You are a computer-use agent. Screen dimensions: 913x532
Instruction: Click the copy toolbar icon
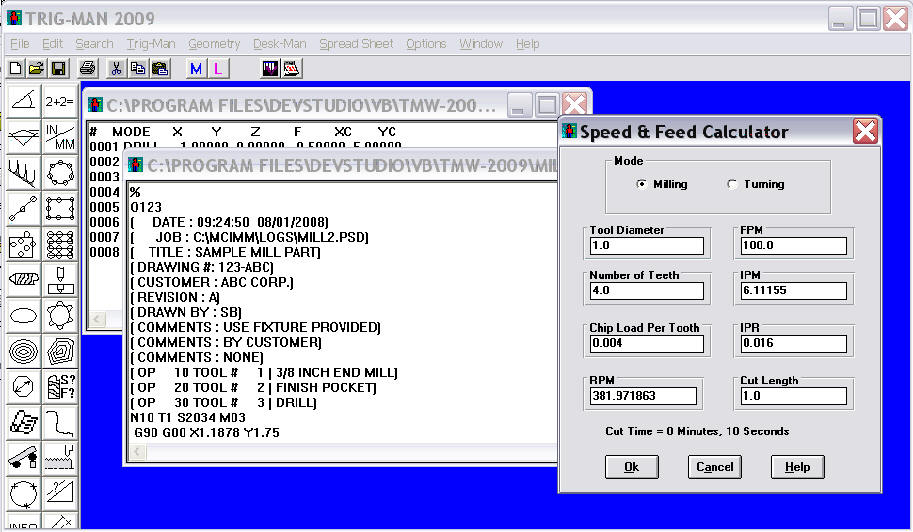(138, 69)
